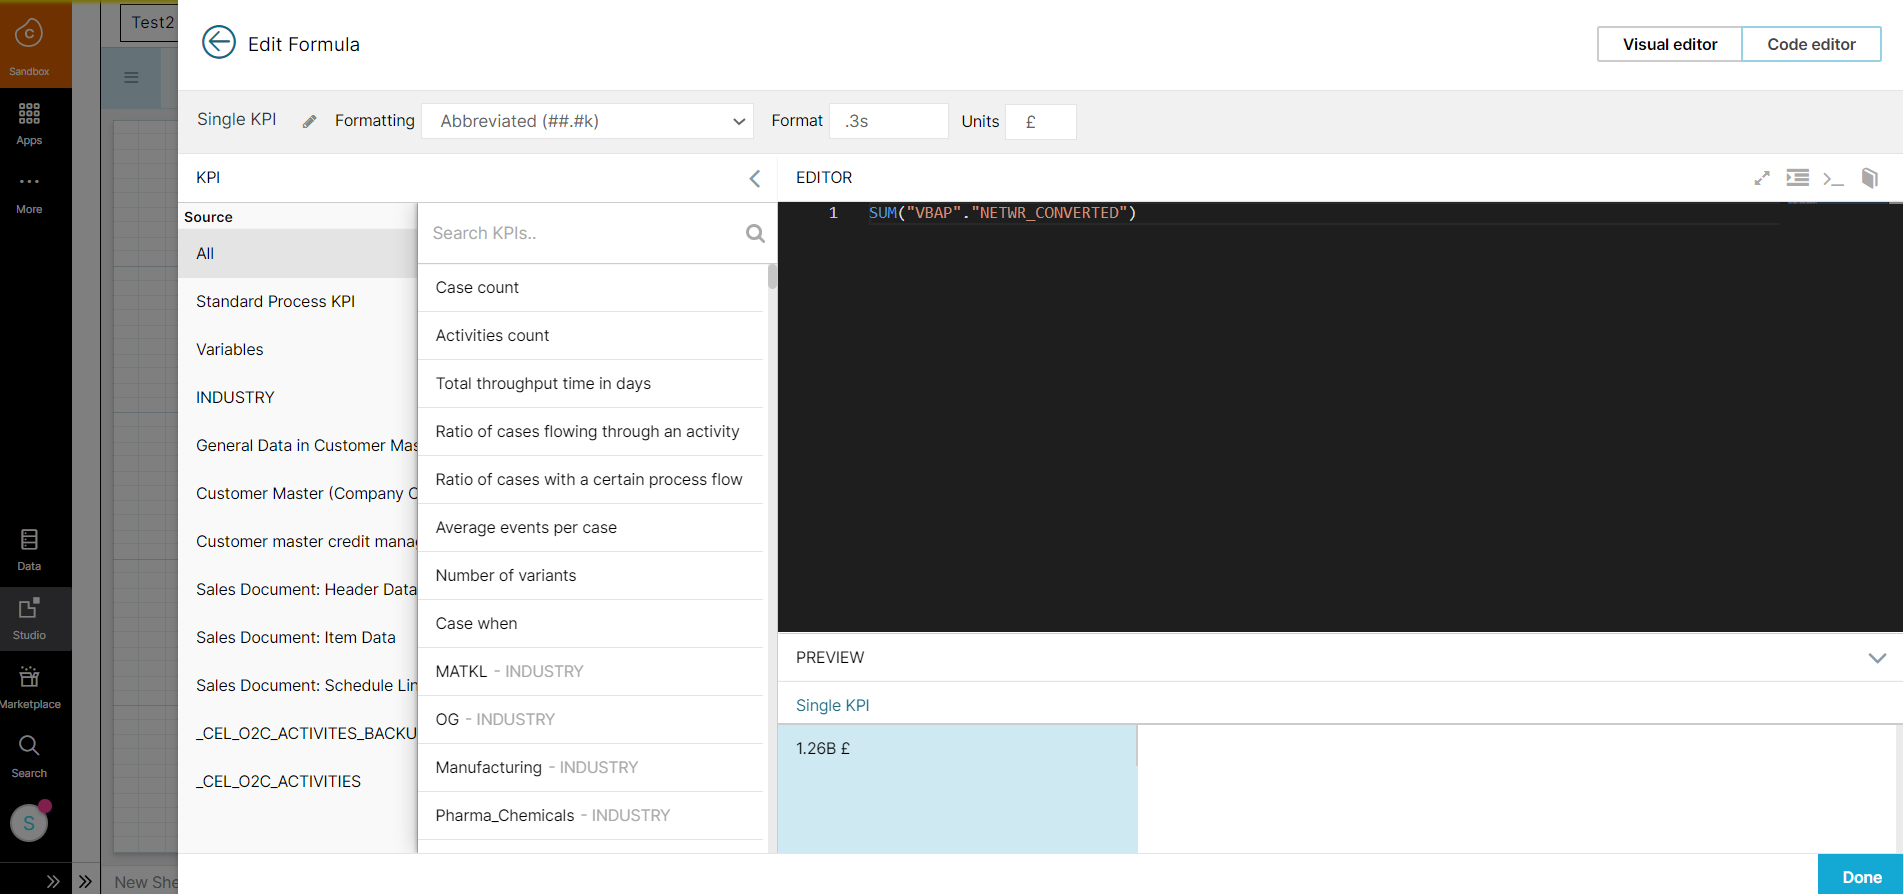Select Sales Document: Item Data source

coord(298,637)
